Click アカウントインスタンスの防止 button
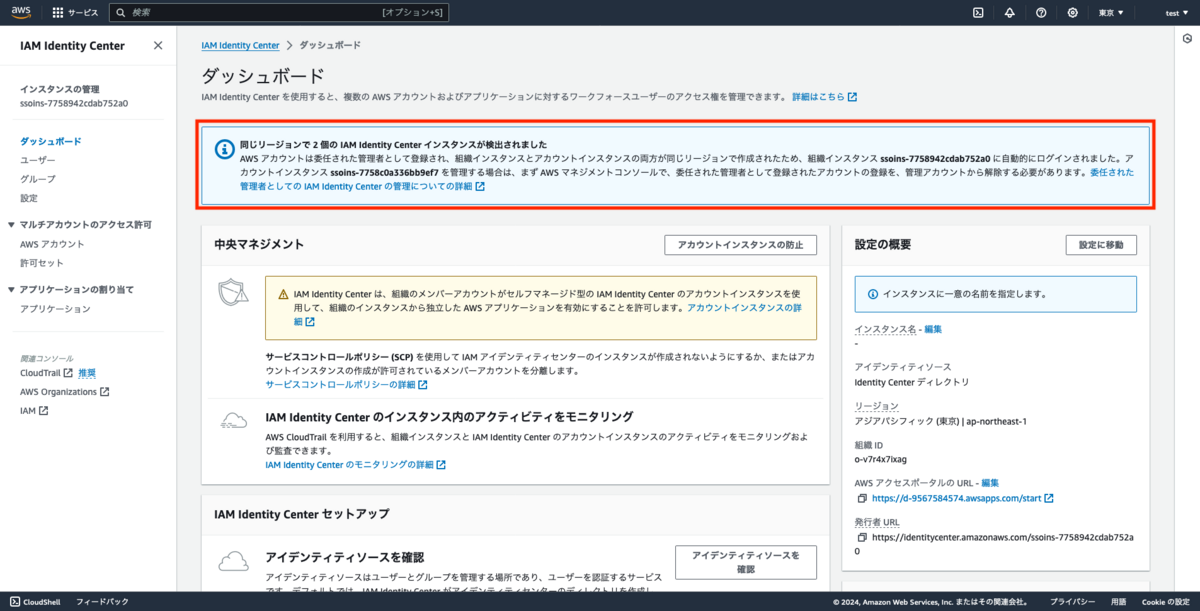The width and height of the screenshot is (1200, 611). (741, 245)
